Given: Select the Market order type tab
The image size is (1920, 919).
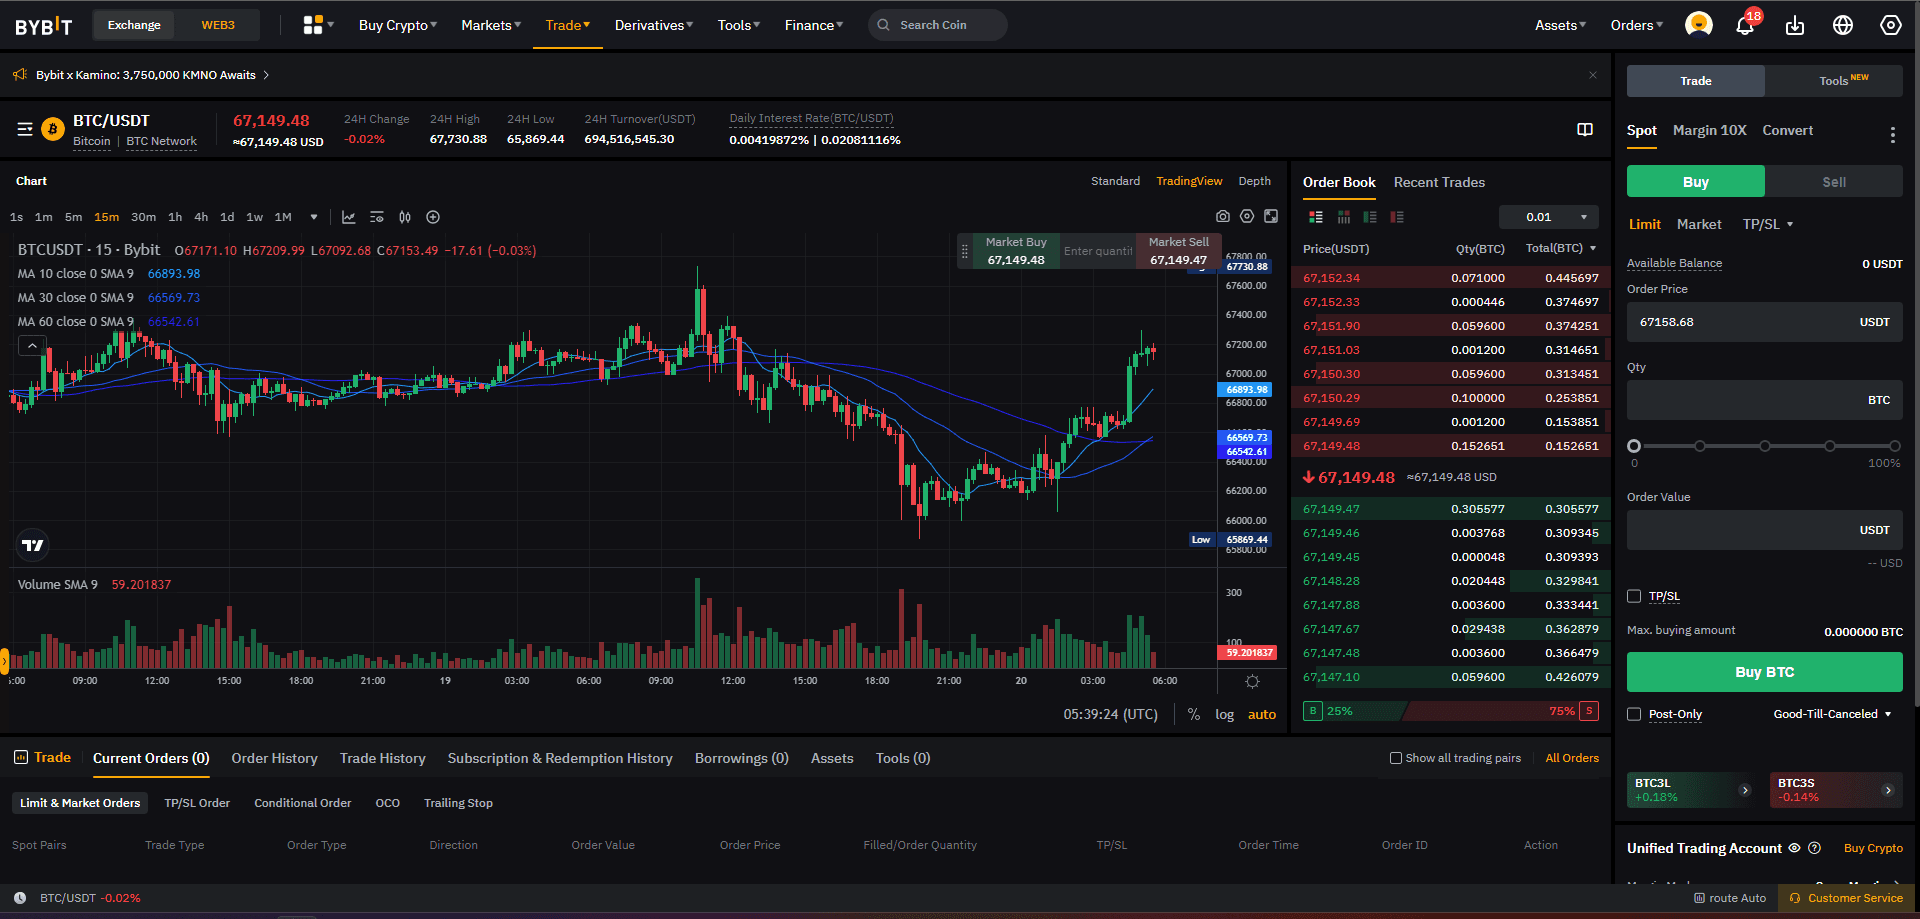Looking at the screenshot, I should pyautogui.click(x=1699, y=224).
